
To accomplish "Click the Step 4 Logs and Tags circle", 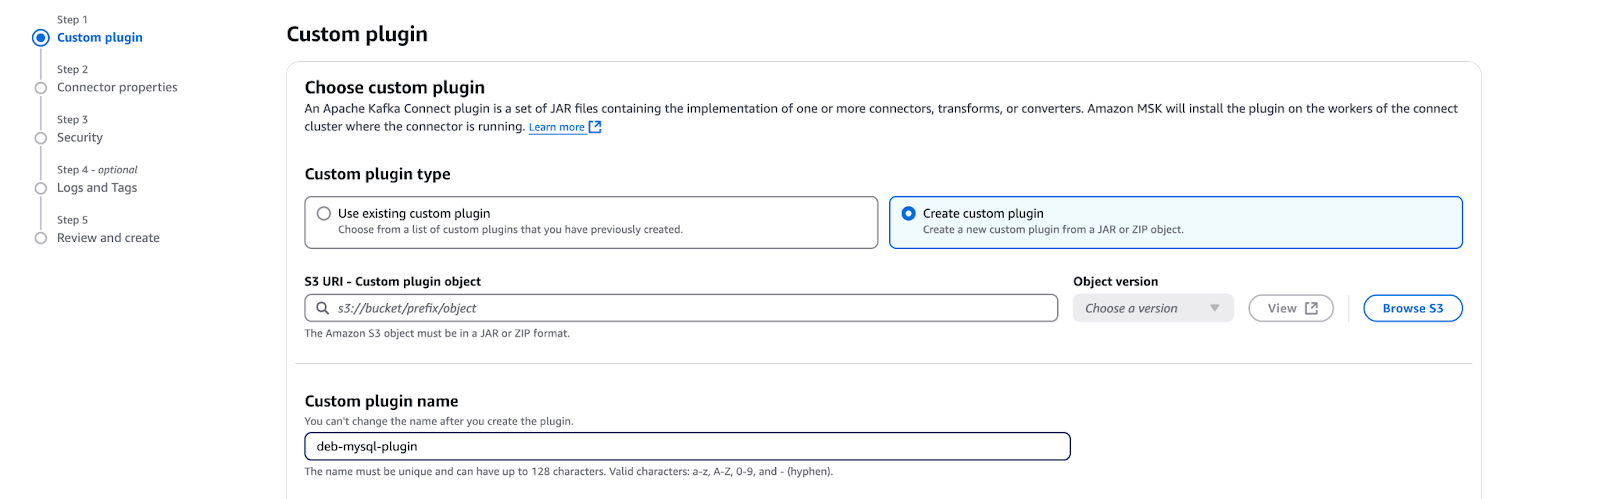I will pos(41,188).
